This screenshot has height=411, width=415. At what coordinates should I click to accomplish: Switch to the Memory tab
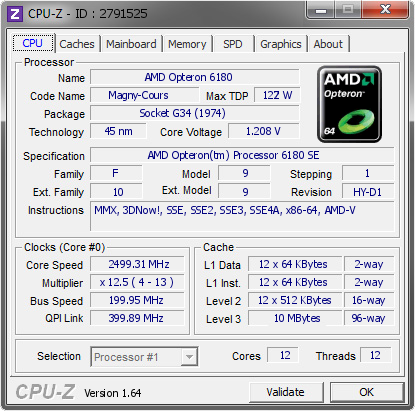187,44
